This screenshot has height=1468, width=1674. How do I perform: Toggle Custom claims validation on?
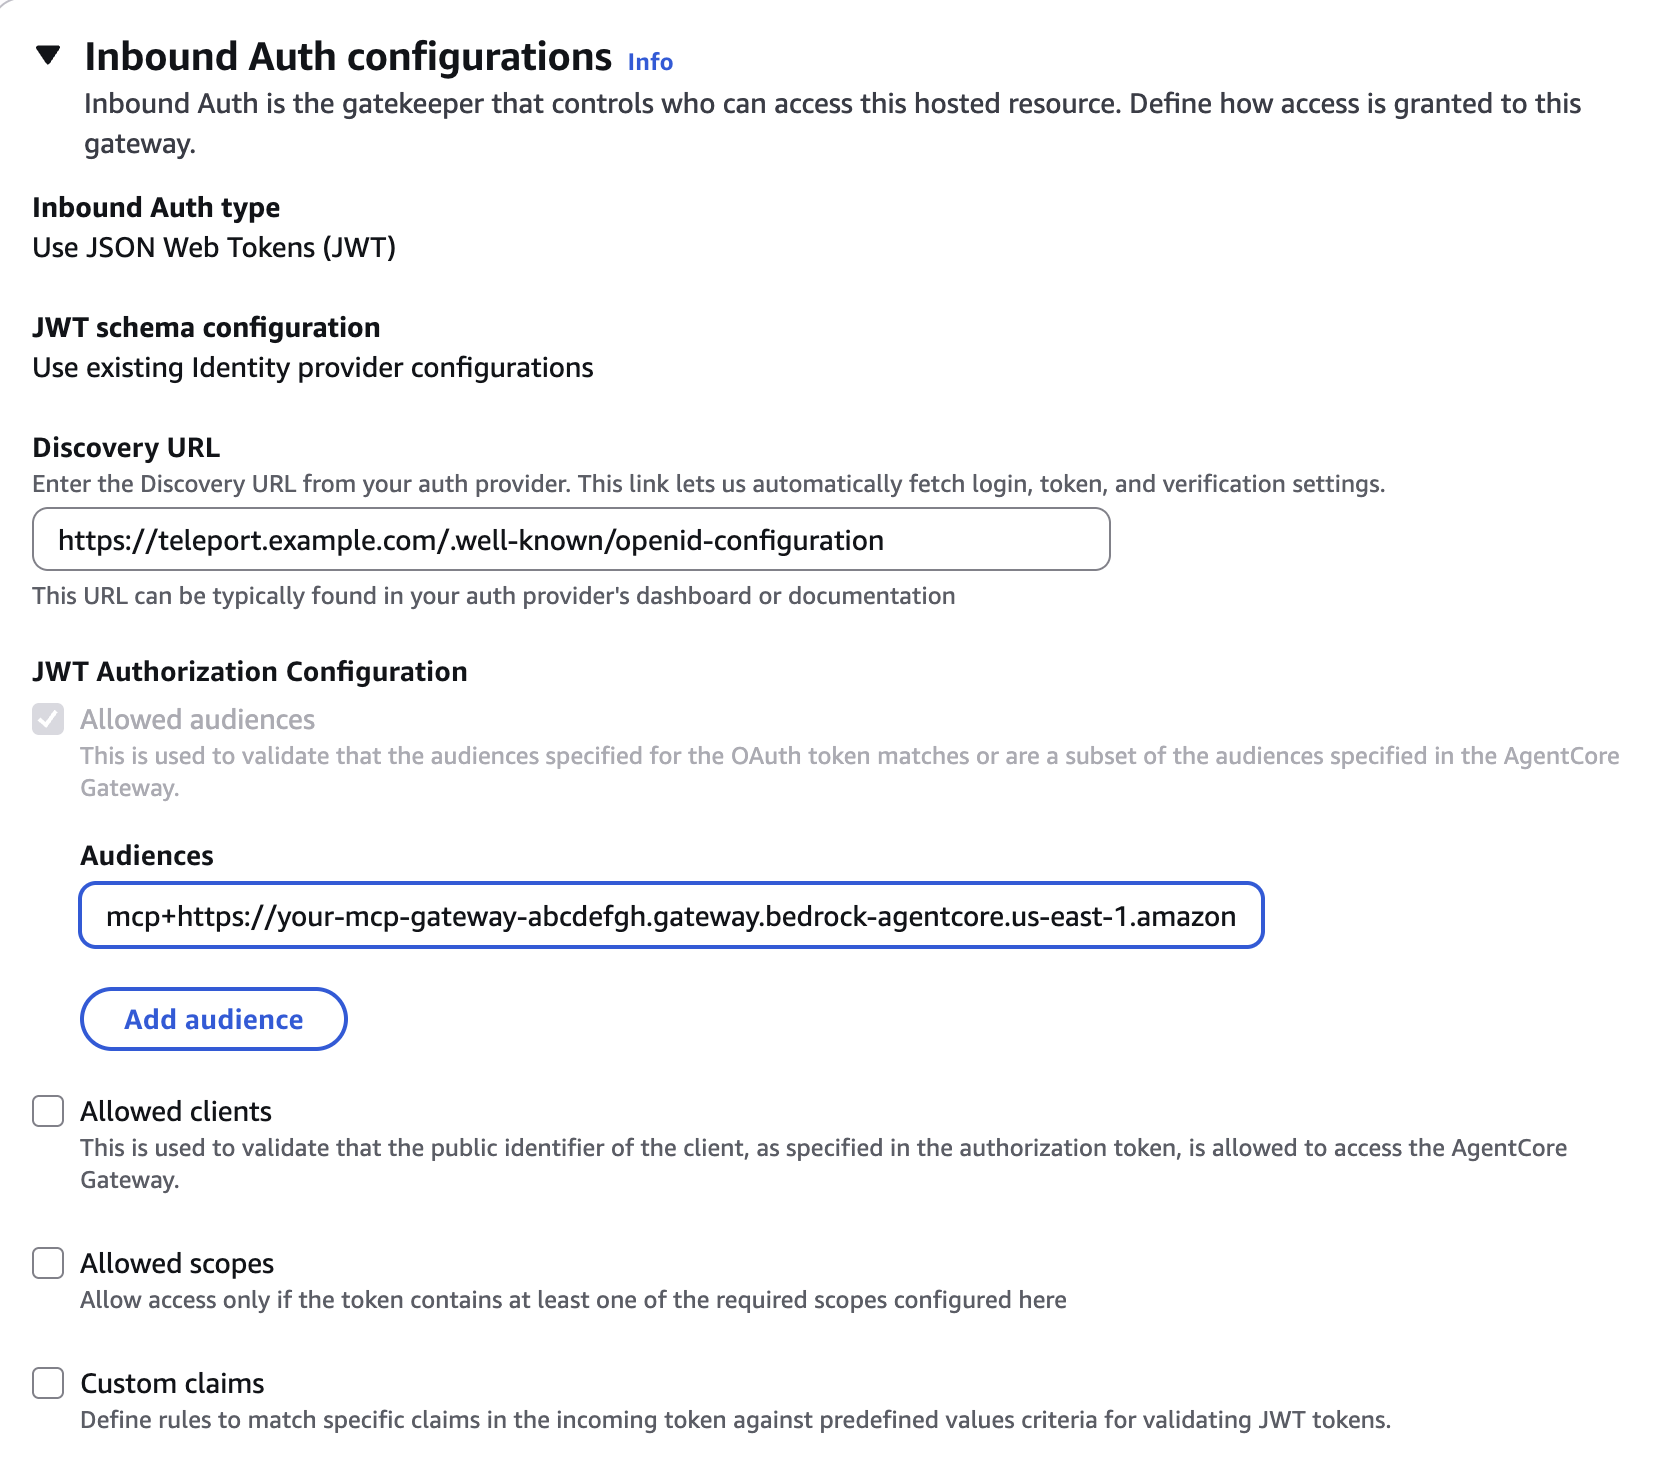[47, 1383]
